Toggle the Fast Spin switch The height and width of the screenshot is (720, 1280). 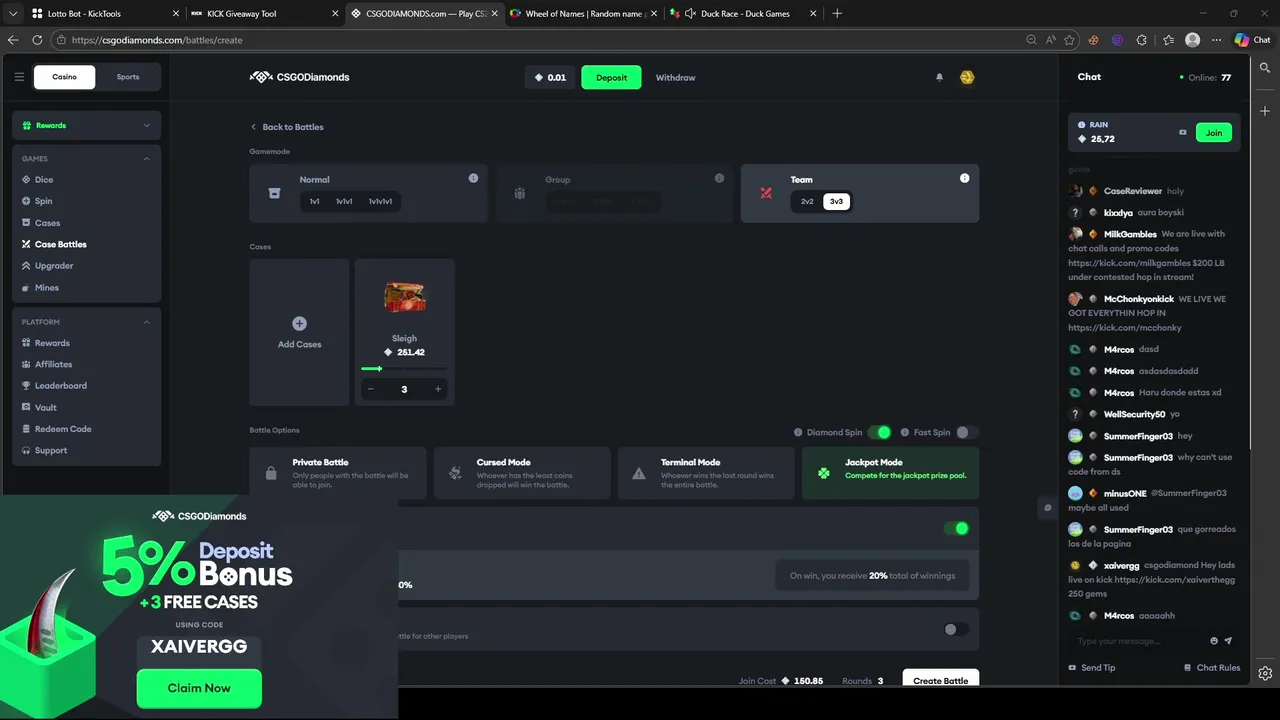[x=965, y=432]
